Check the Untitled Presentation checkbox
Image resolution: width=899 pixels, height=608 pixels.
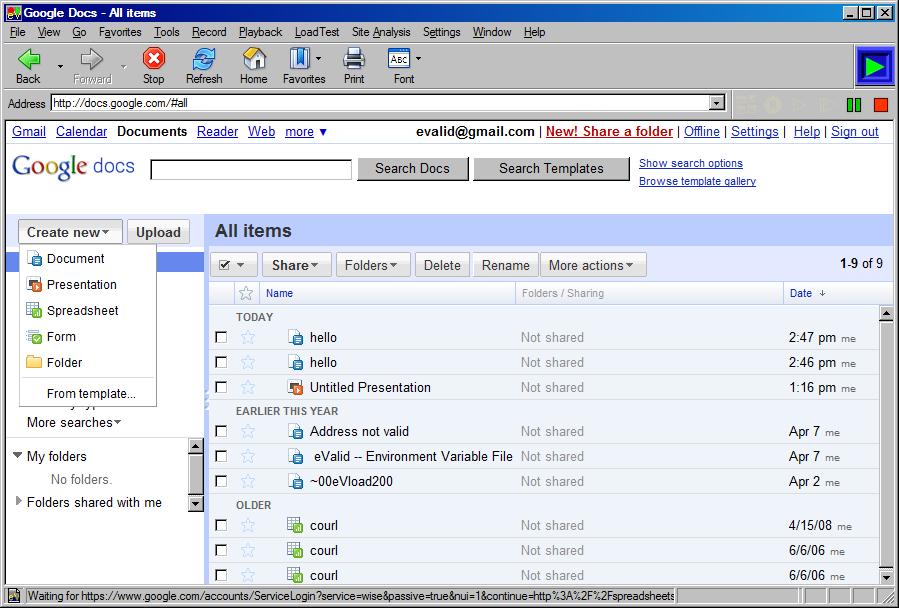pyautogui.click(x=221, y=388)
